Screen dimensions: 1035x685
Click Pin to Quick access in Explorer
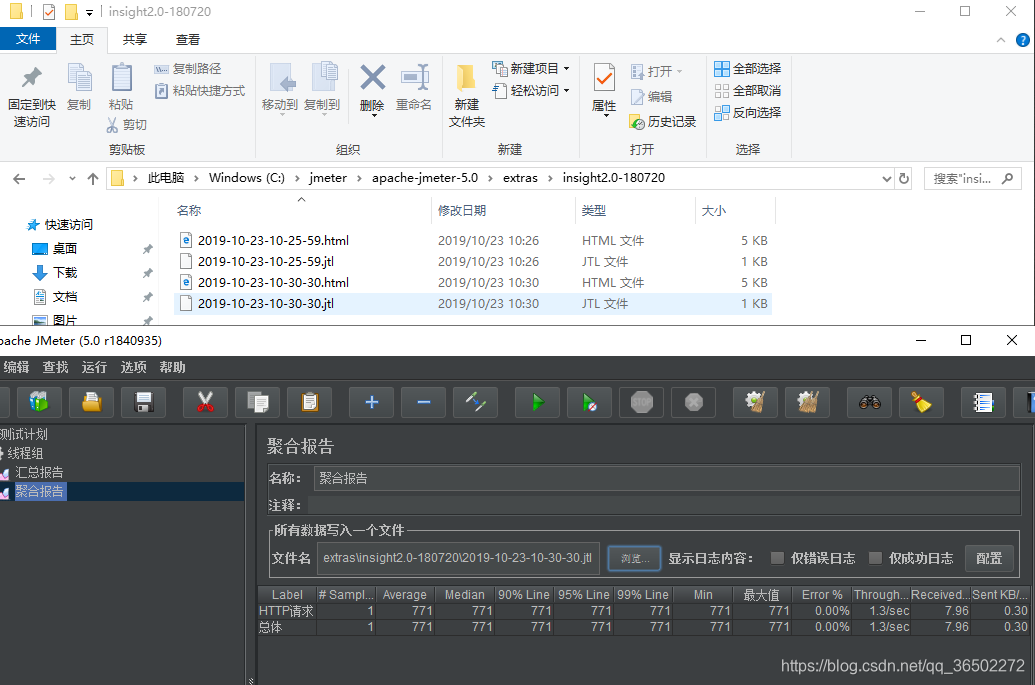(32, 96)
